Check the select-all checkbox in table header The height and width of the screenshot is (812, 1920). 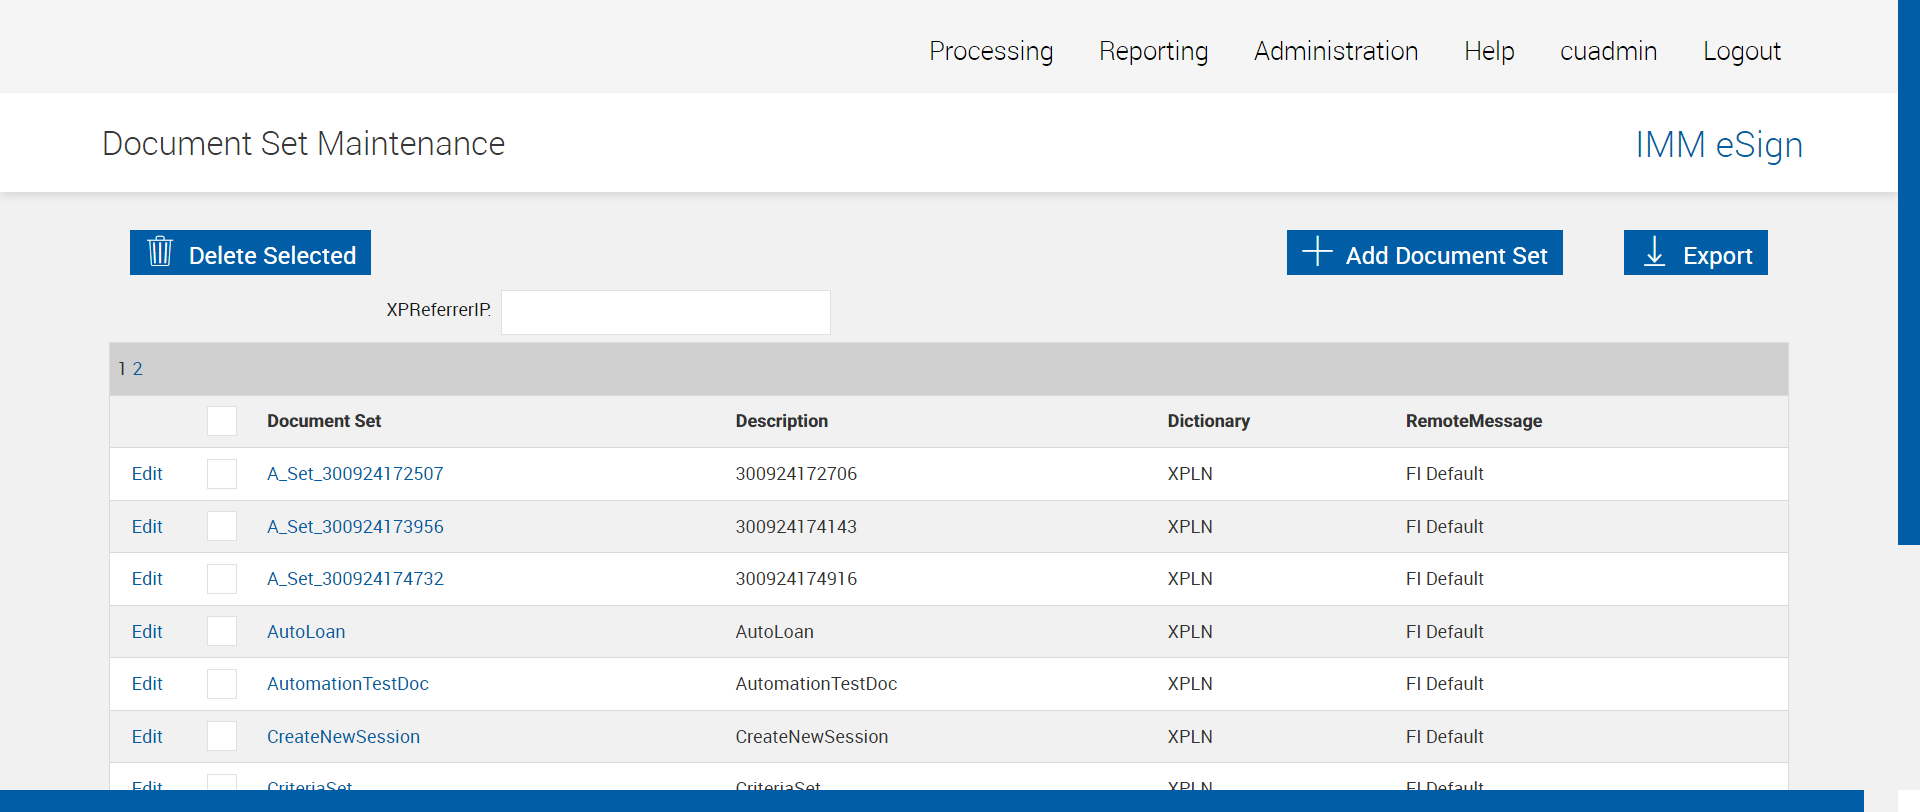222,421
